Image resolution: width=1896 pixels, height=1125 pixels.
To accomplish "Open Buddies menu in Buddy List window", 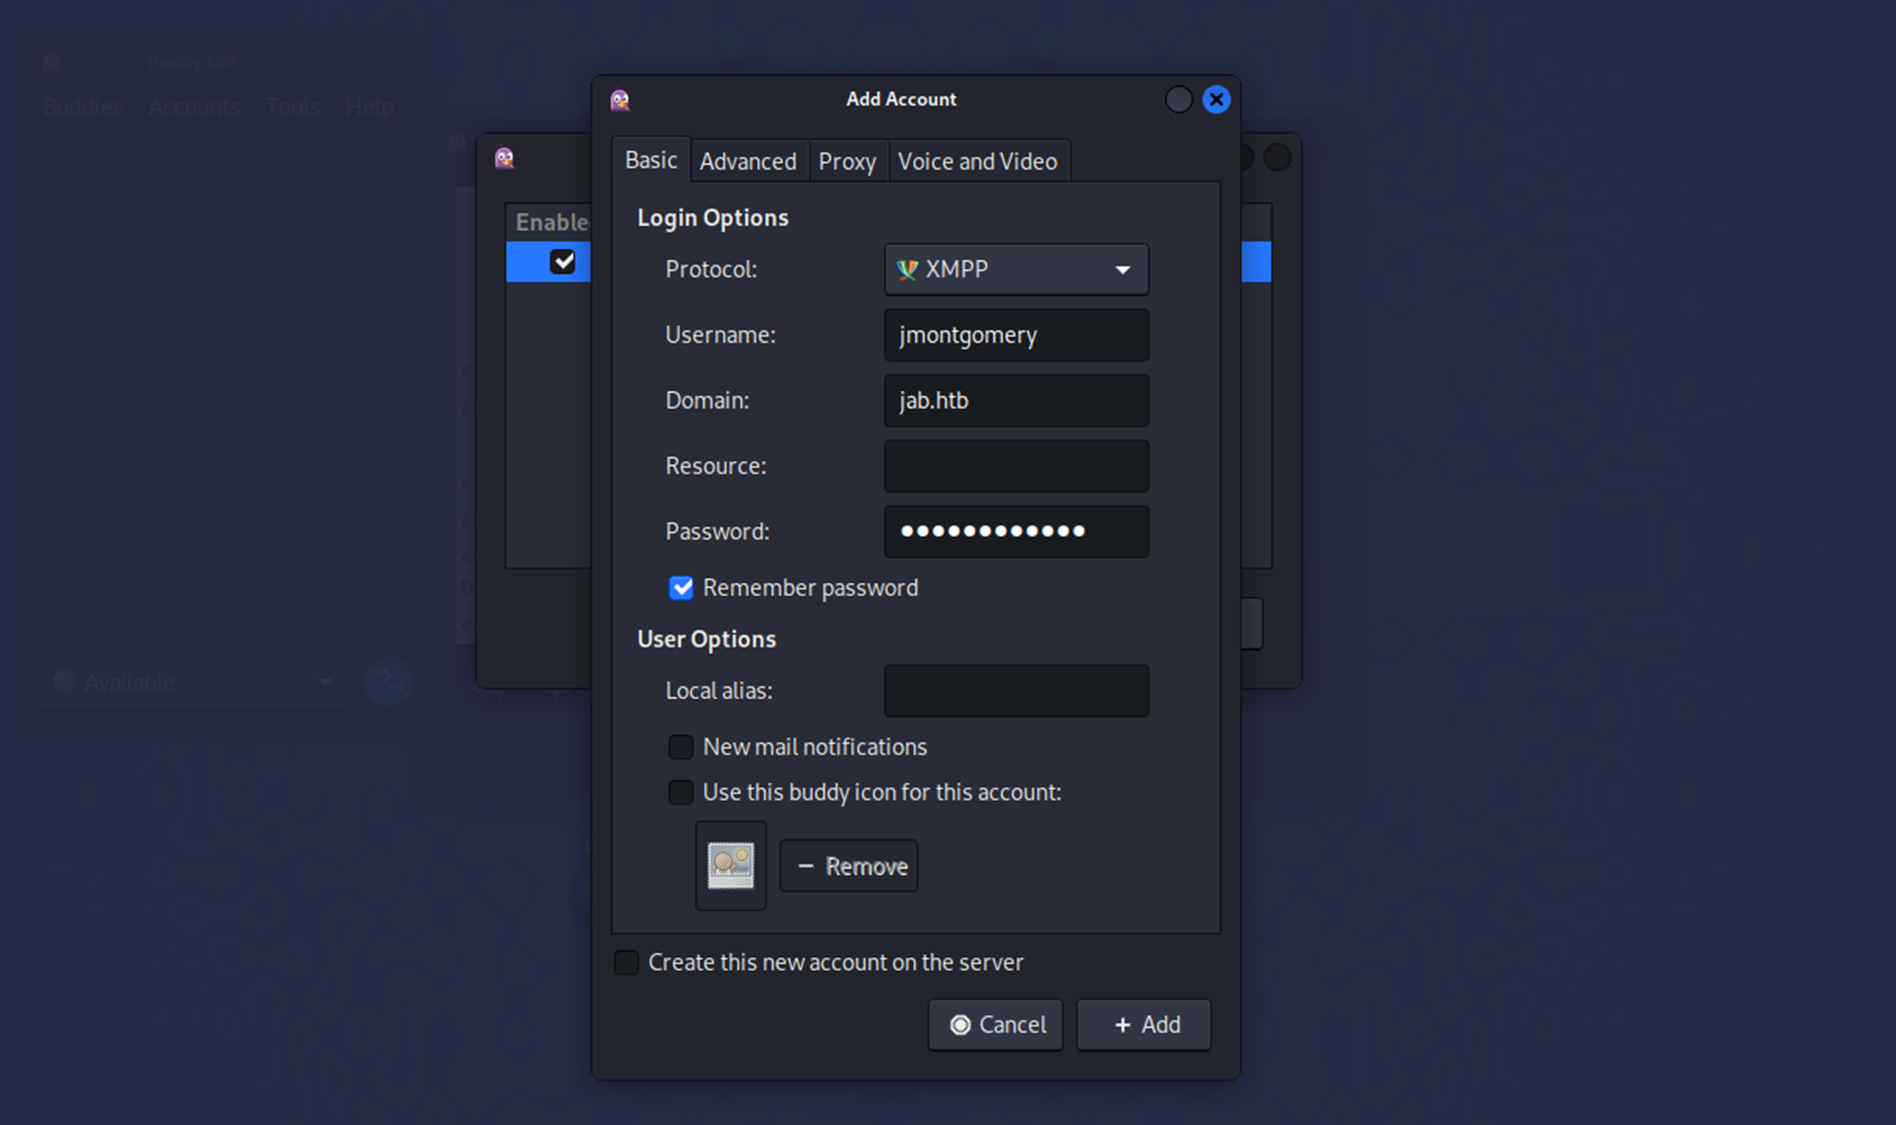I will pos(83,107).
